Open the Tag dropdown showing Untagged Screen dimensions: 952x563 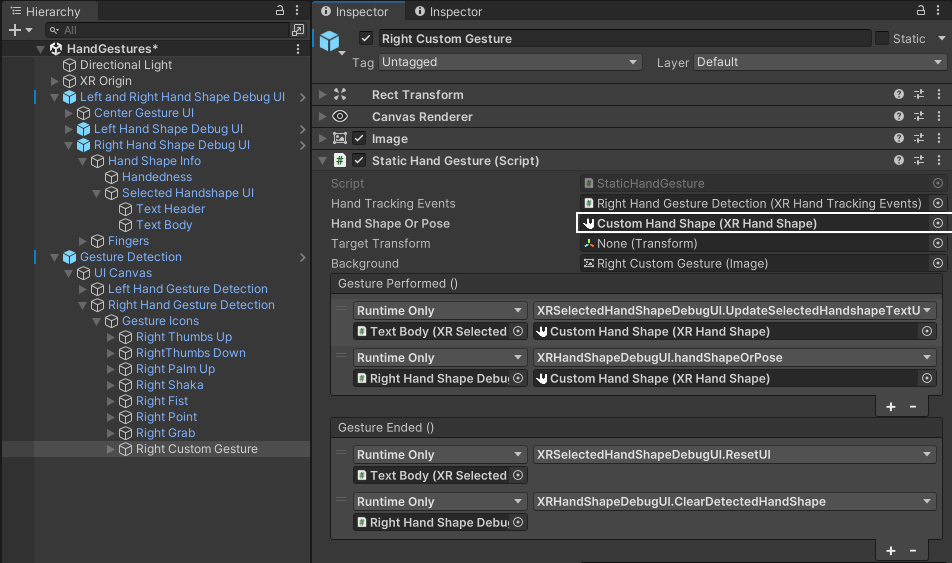click(509, 62)
